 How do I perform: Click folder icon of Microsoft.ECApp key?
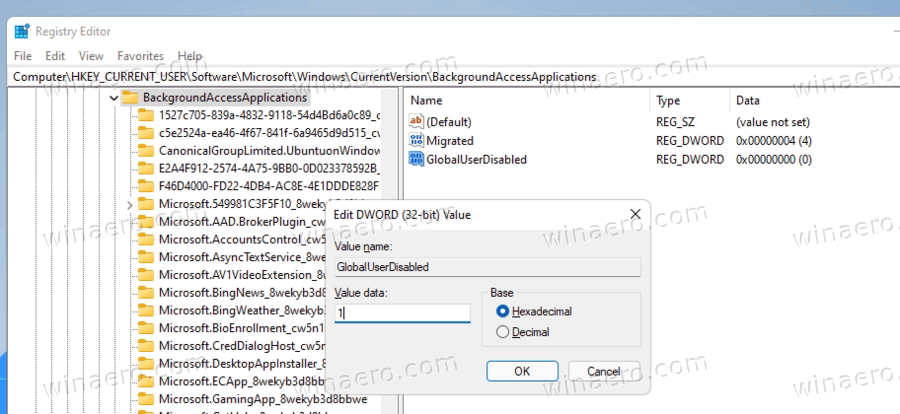[146, 382]
